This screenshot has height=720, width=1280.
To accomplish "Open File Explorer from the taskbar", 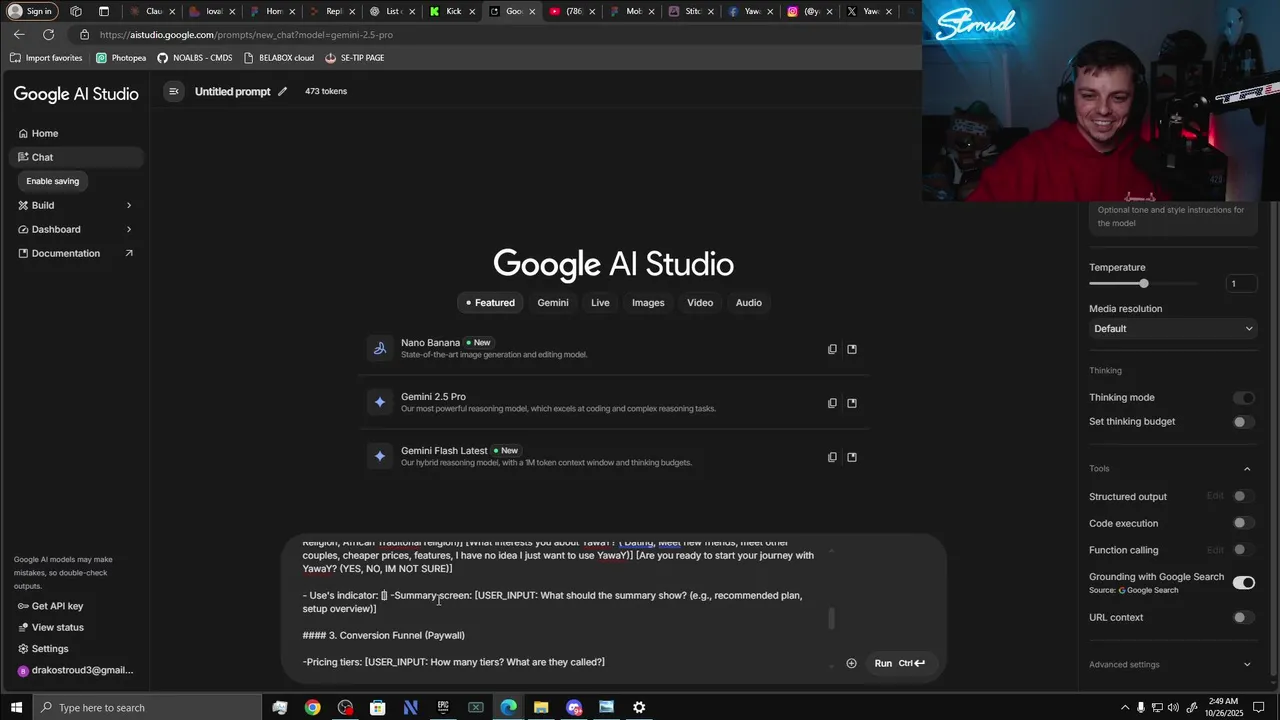I will coord(541,708).
